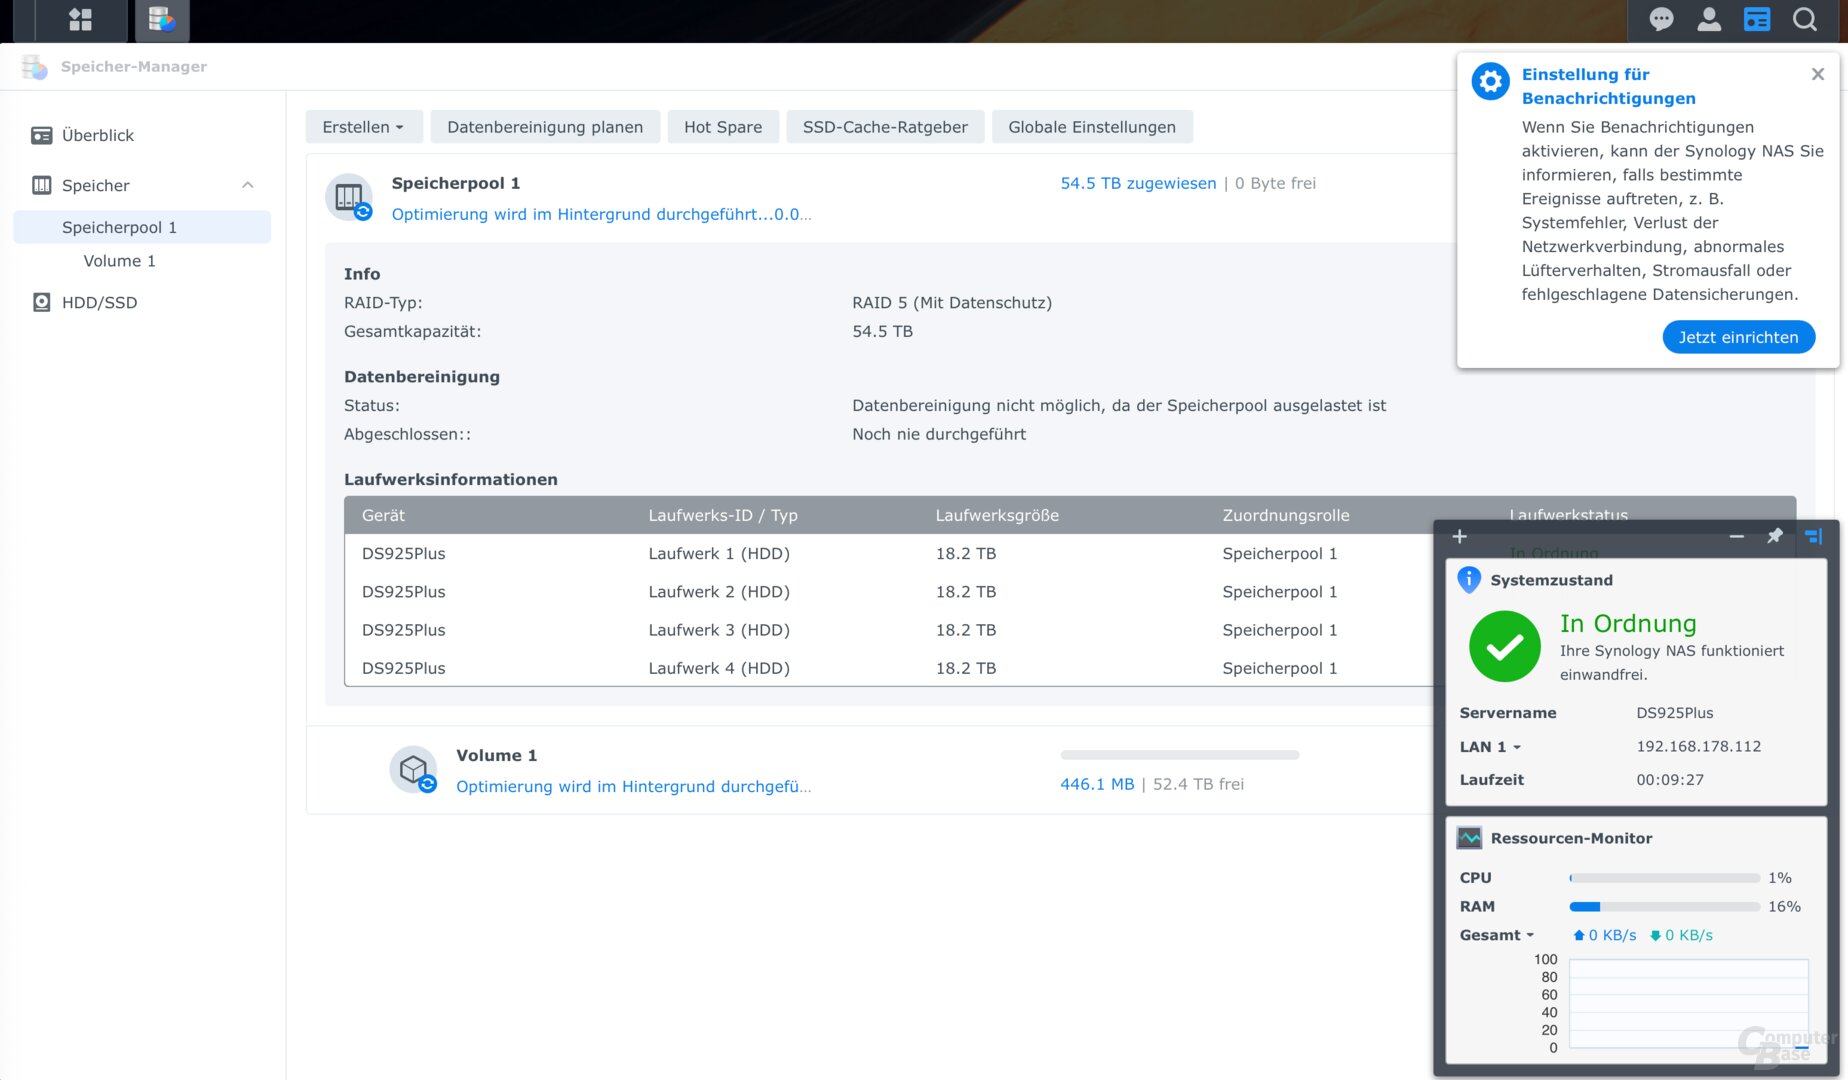Open the DSM search icon
1848x1080 pixels.
1805,20
